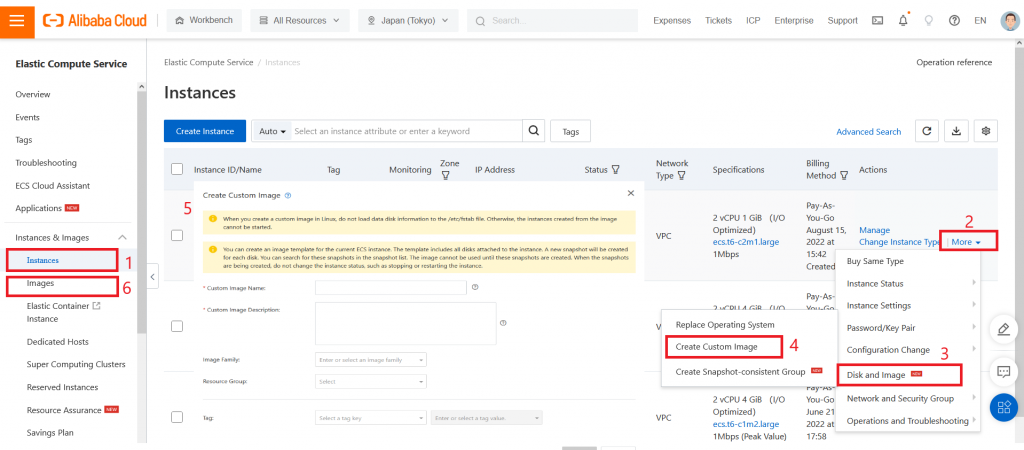Open the hamburger main menu
The width and height of the screenshot is (1024, 450).
coord(17,20)
